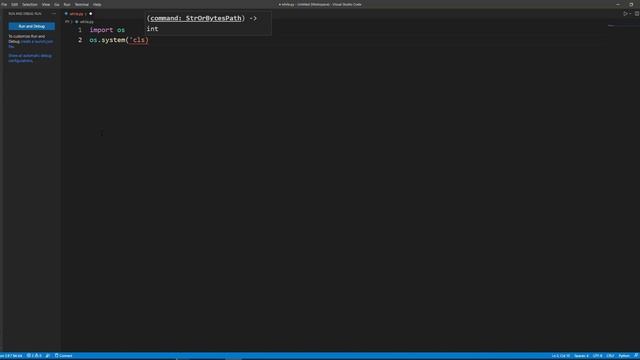640x360 pixels.
Task: Open the Terminal menu
Action: [x=82, y=4]
